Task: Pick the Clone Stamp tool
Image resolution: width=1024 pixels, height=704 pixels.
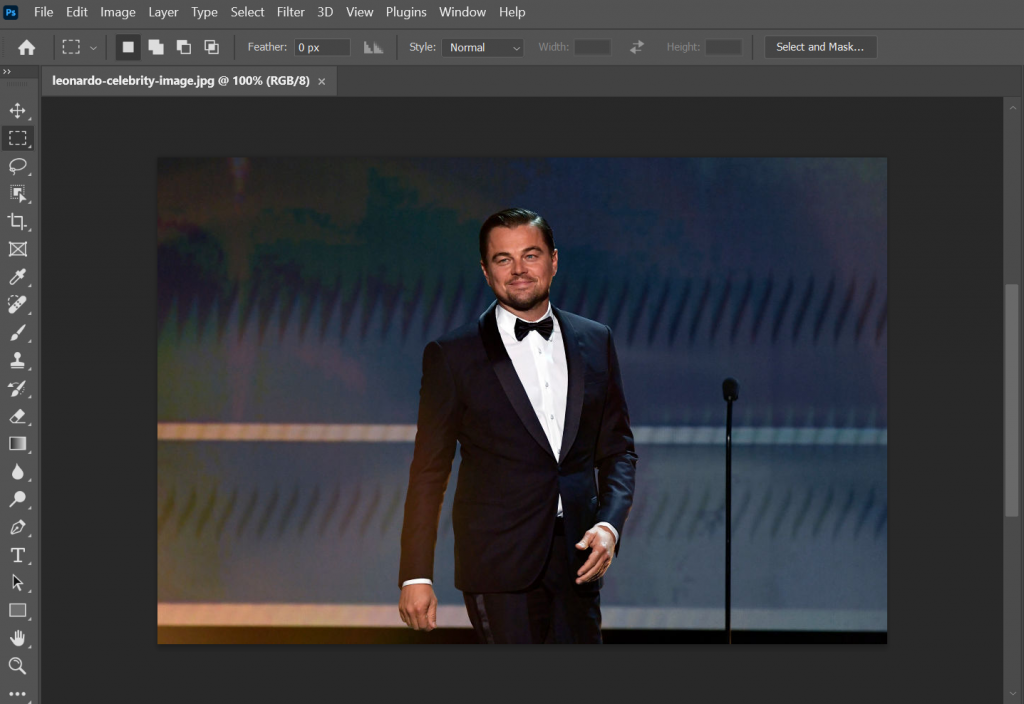Action: [x=18, y=362]
